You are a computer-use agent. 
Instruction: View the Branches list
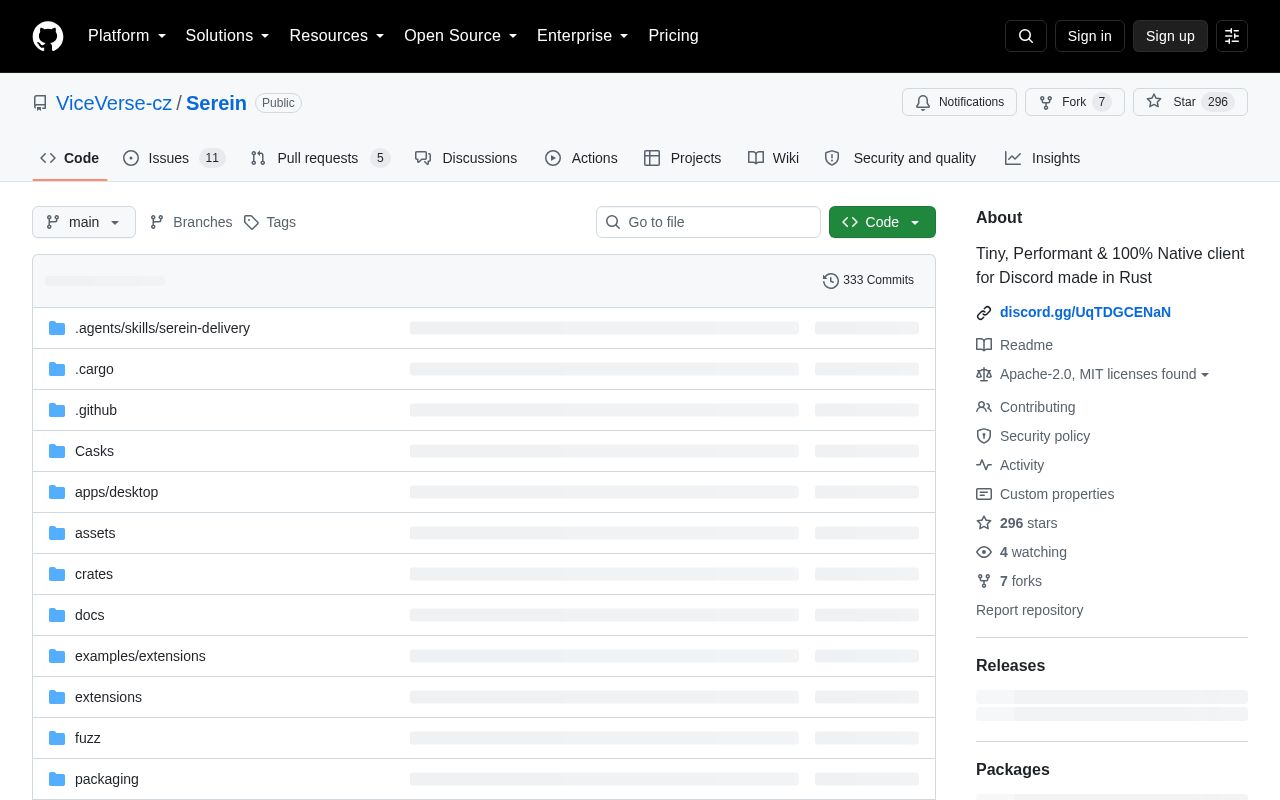pyautogui.click(x=191, y=222)
